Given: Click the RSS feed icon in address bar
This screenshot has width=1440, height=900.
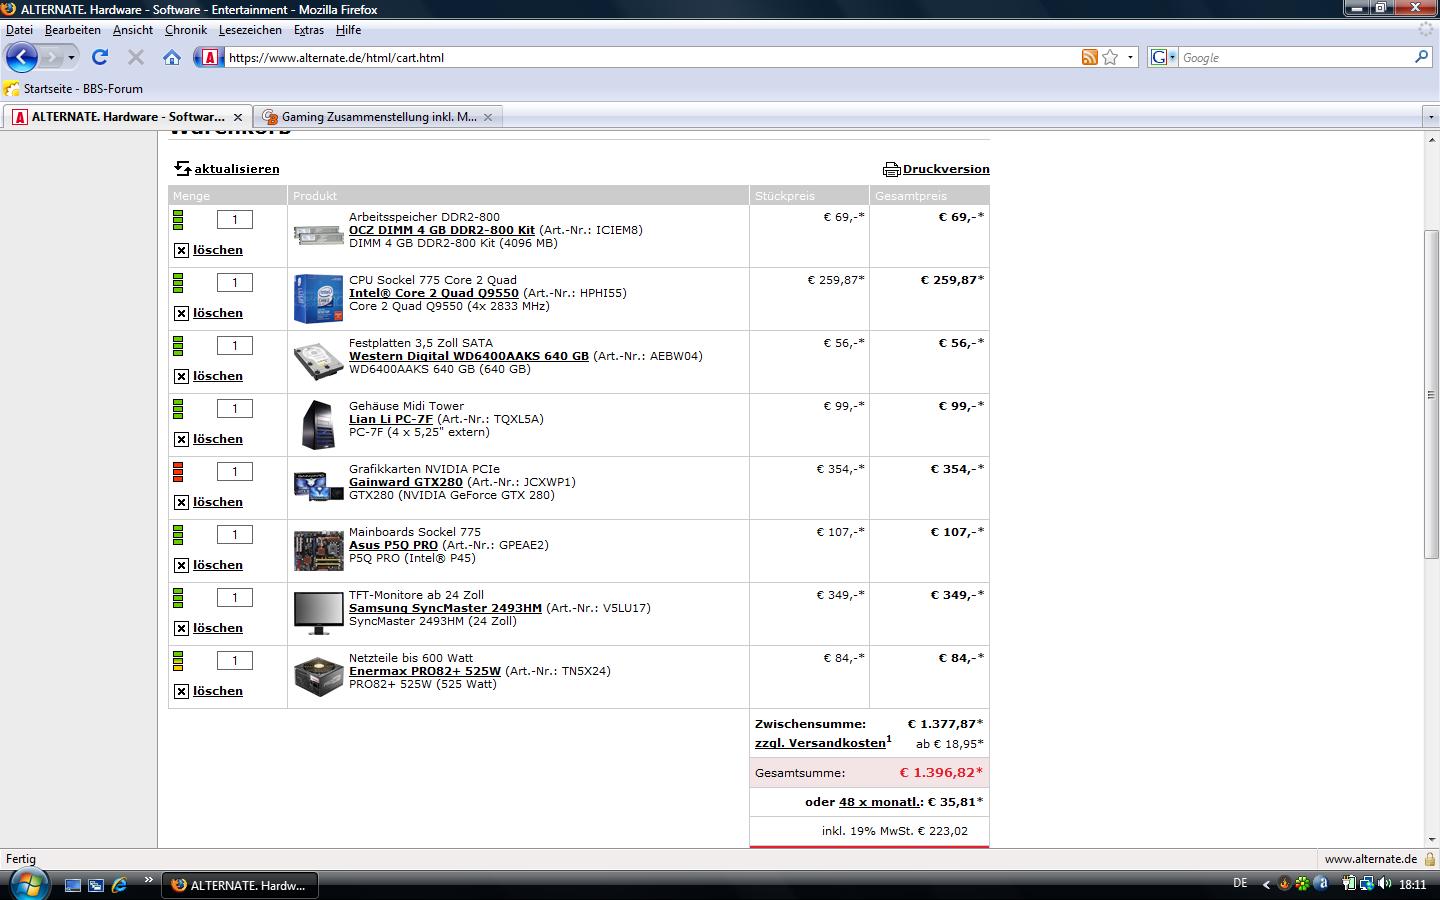Looking at the screenshot, I should pos(1090,57).
